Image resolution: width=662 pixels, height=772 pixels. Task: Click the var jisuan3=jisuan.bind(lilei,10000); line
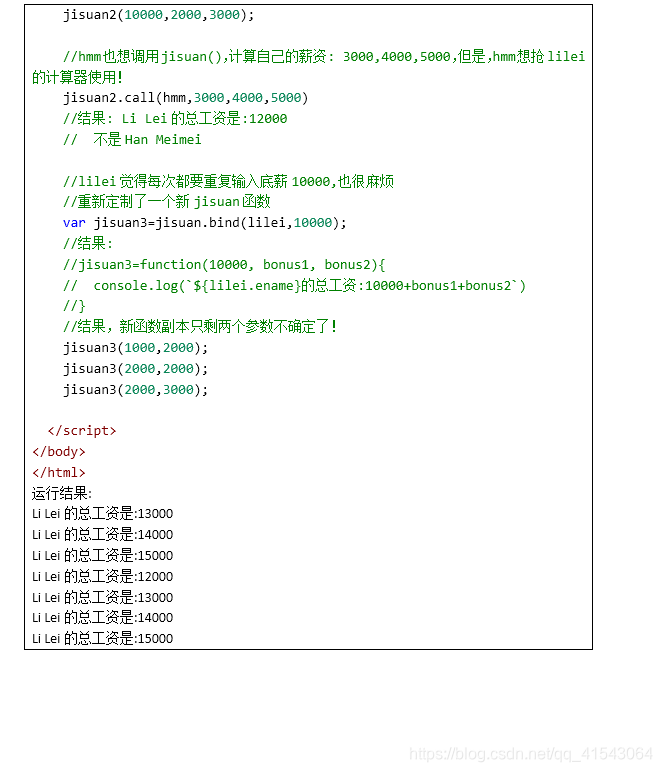[x=205, y=223]
